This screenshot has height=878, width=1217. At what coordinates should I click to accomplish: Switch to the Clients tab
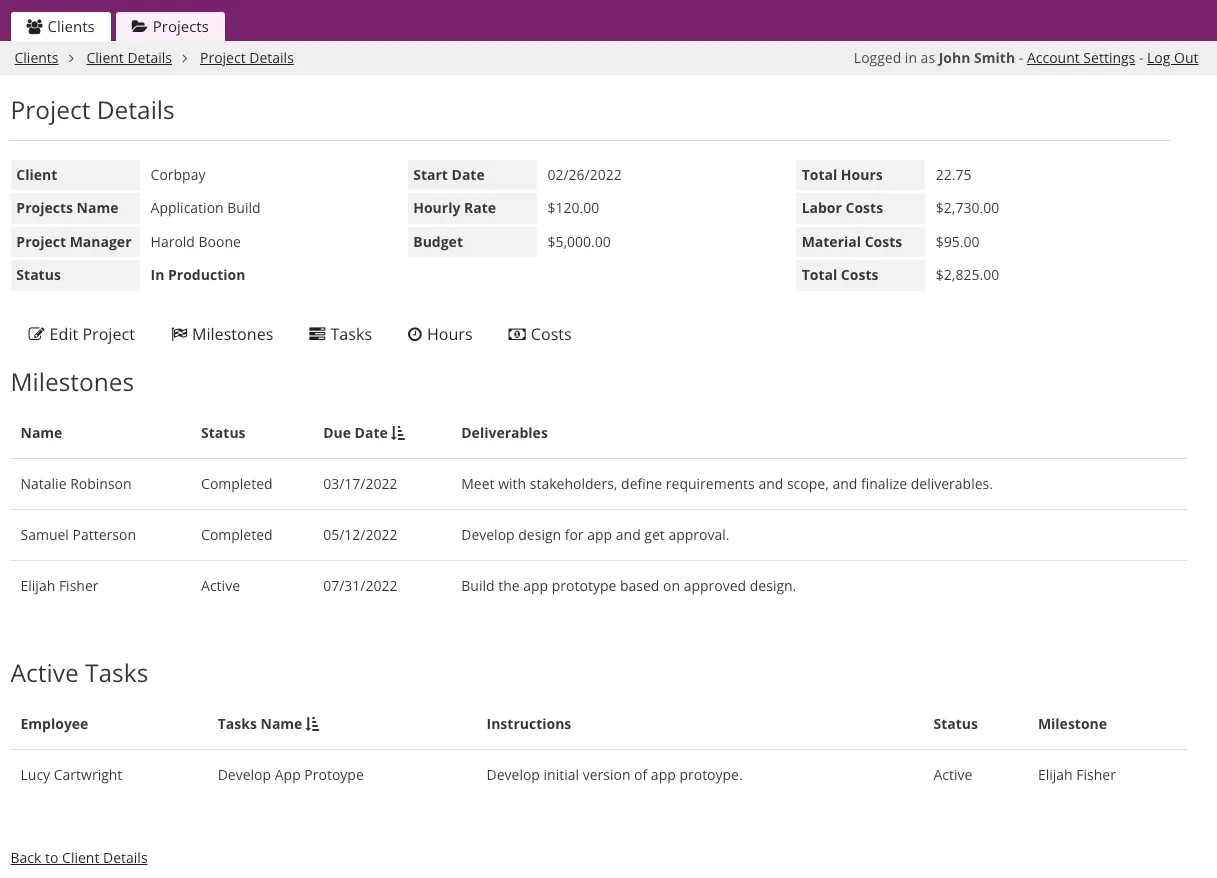60,27
